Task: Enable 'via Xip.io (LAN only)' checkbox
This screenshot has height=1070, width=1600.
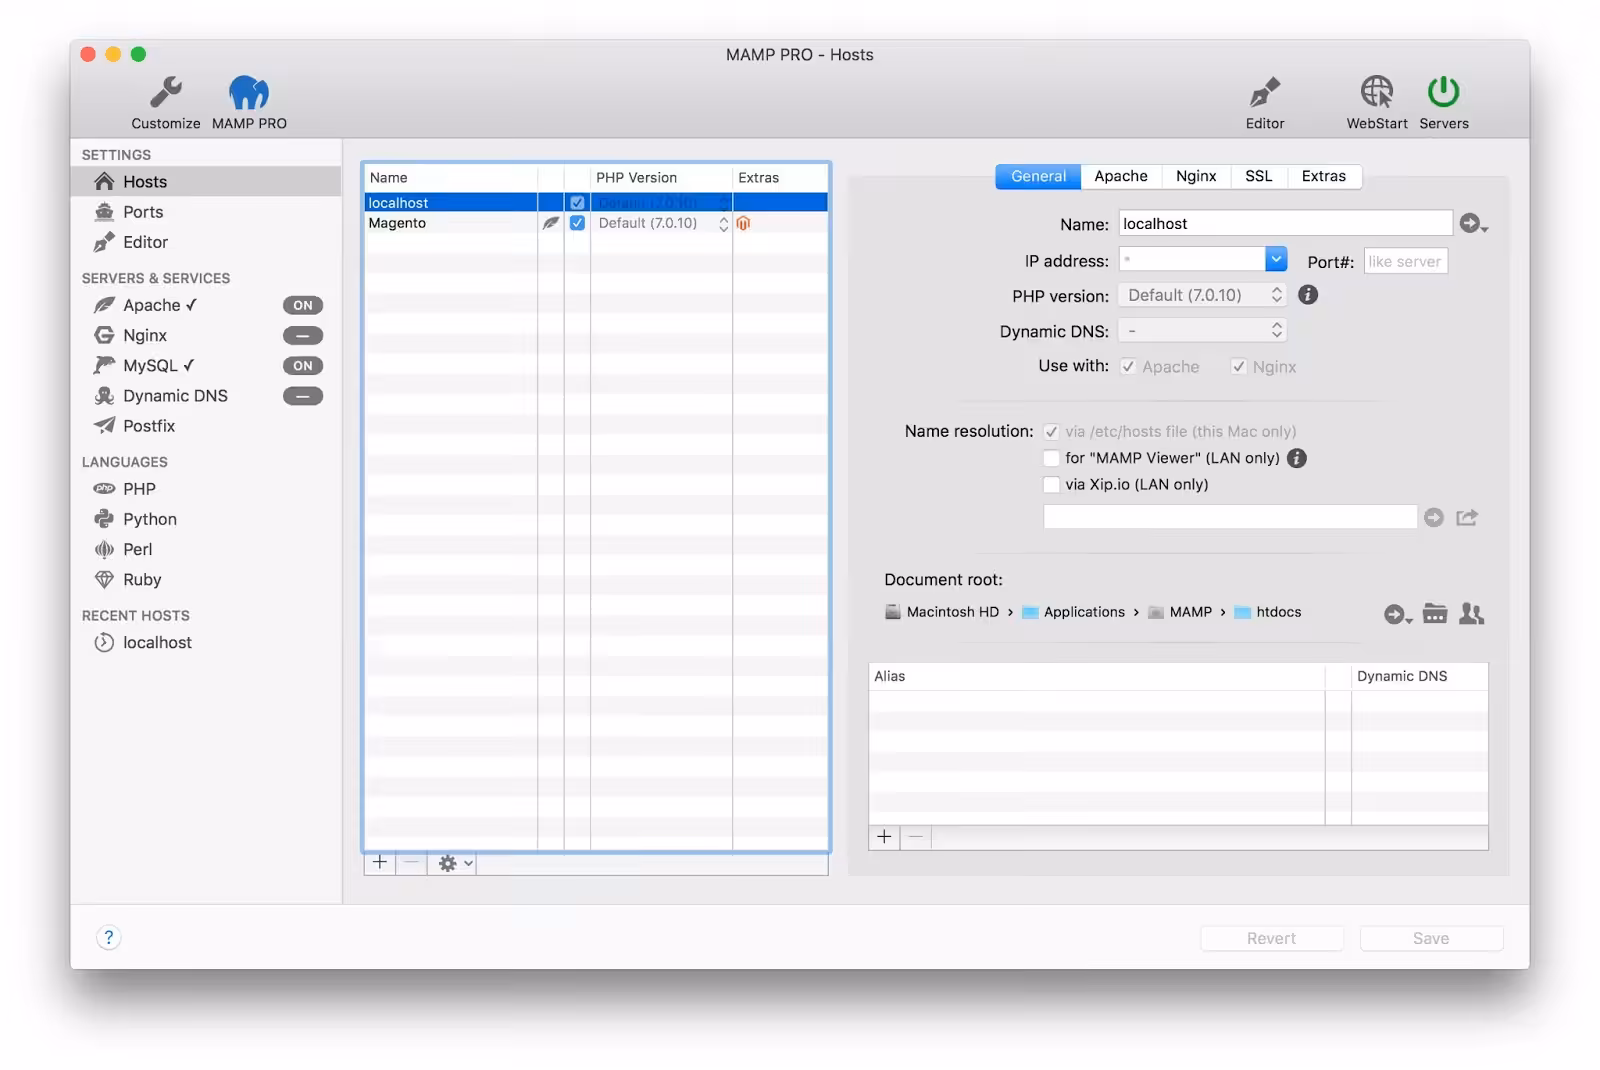Action: click(x=1051, y=484)
